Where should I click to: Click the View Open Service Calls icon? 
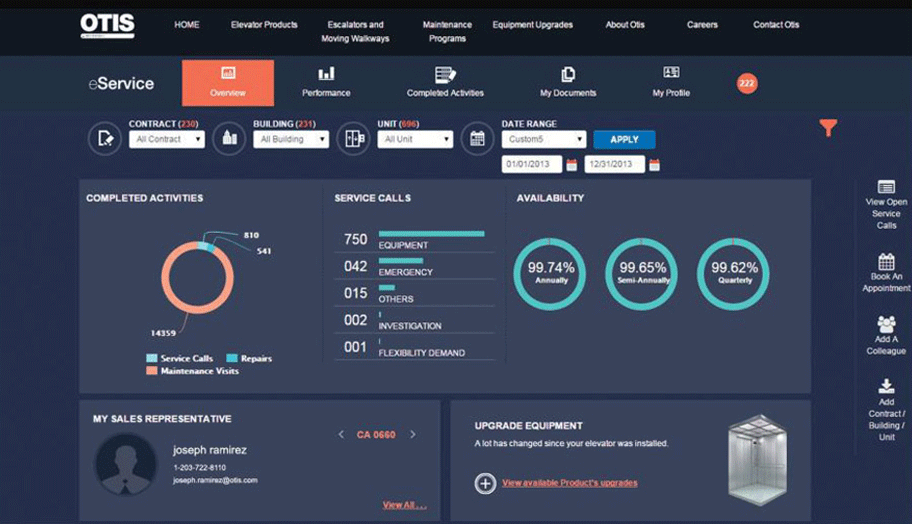click(x=886, y=187)
